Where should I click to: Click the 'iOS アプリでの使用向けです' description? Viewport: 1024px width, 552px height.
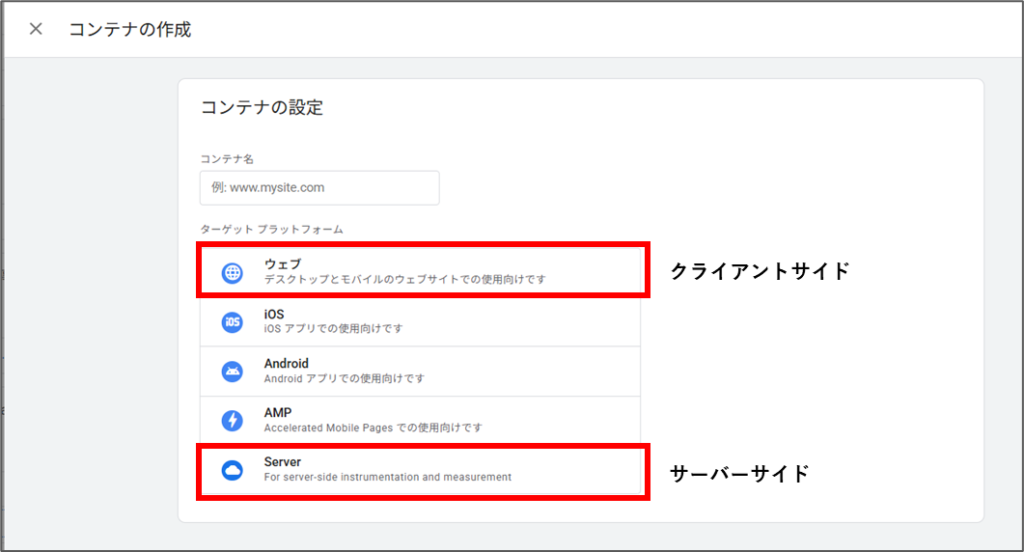pyautogui.click(x=333, y=329)
